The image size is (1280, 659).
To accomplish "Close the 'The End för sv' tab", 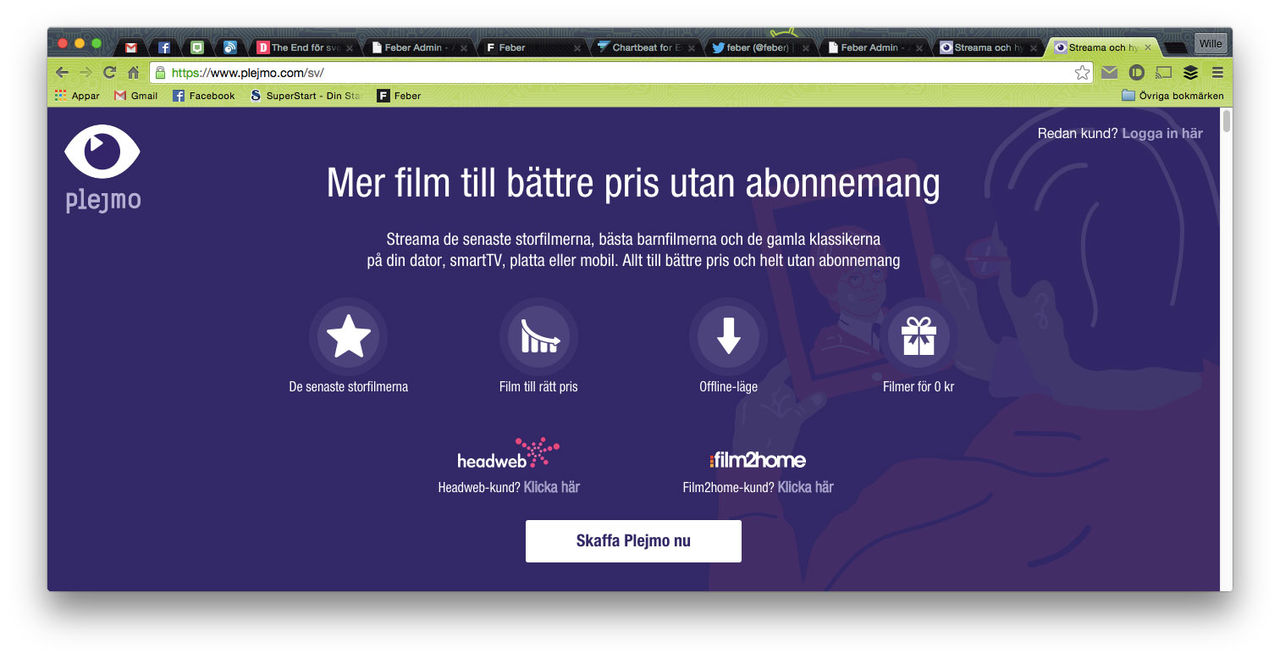I will tap(349, 48).
